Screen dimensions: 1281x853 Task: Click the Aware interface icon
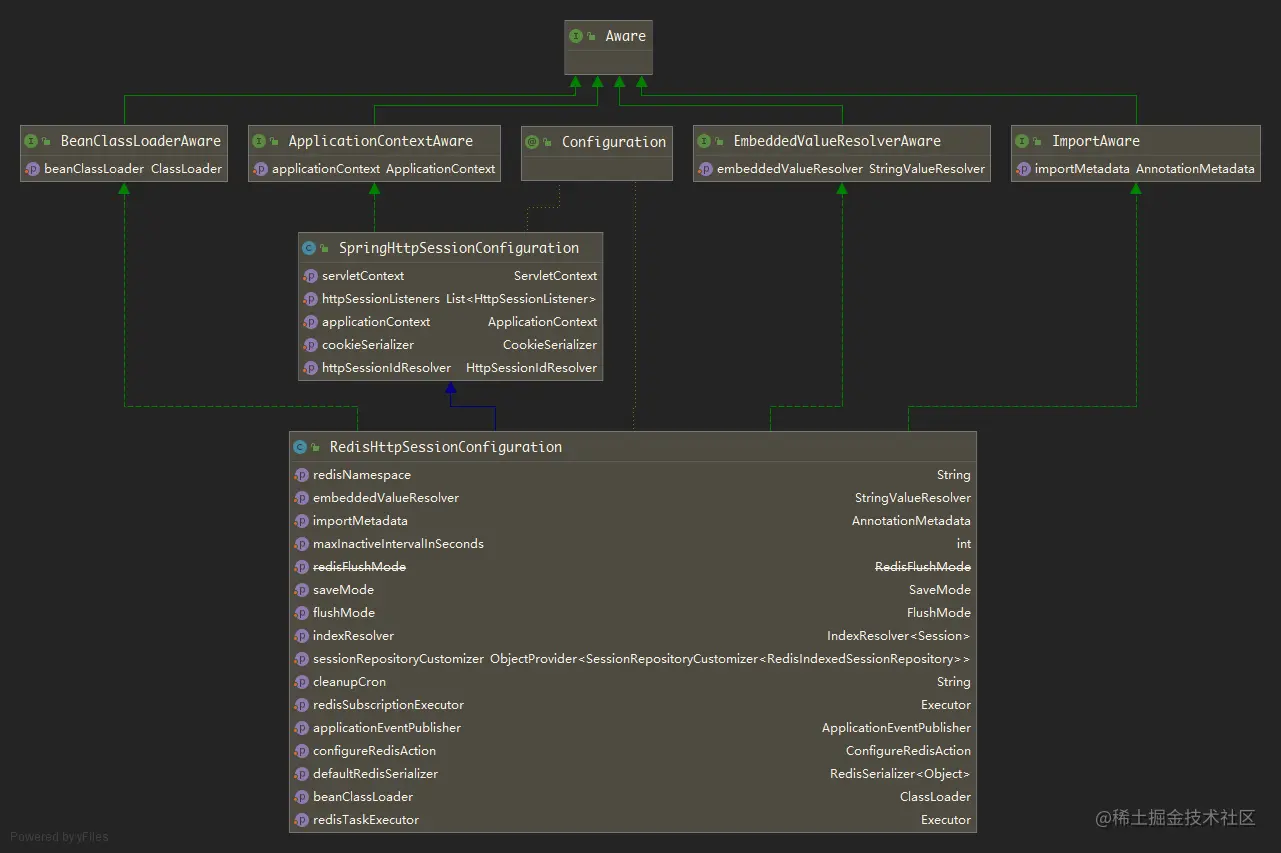pyautogui.click(x=576, y=36)
